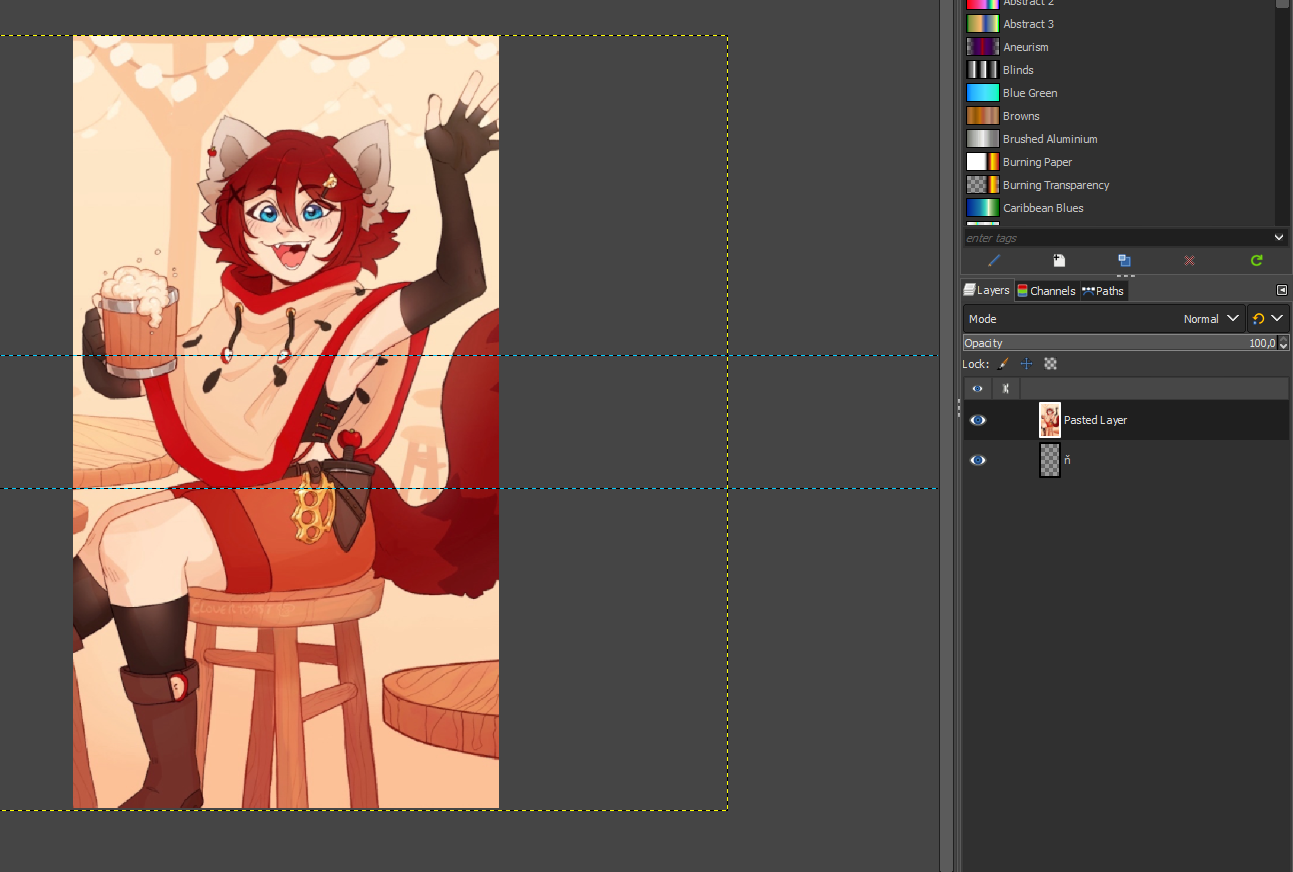
Task: Open the layers dock configuration menu
Action: point(1282,290)
